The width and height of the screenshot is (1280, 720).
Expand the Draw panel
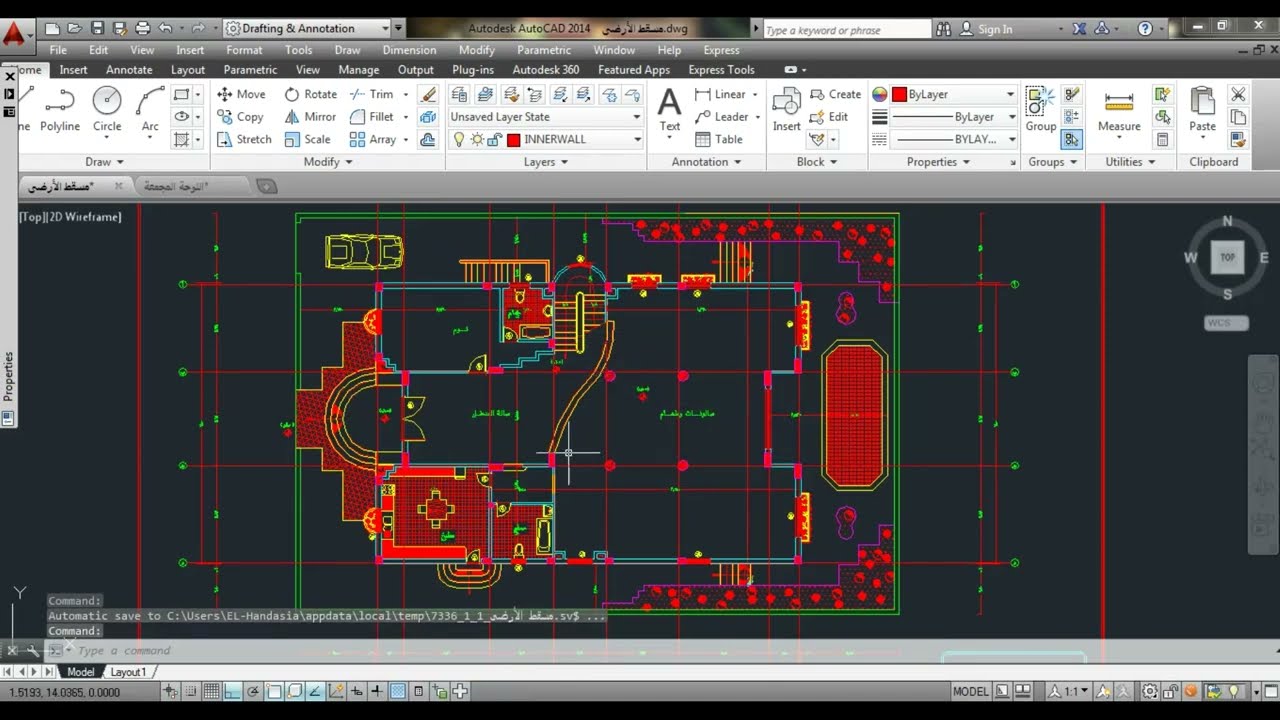[x=104, y=162]
